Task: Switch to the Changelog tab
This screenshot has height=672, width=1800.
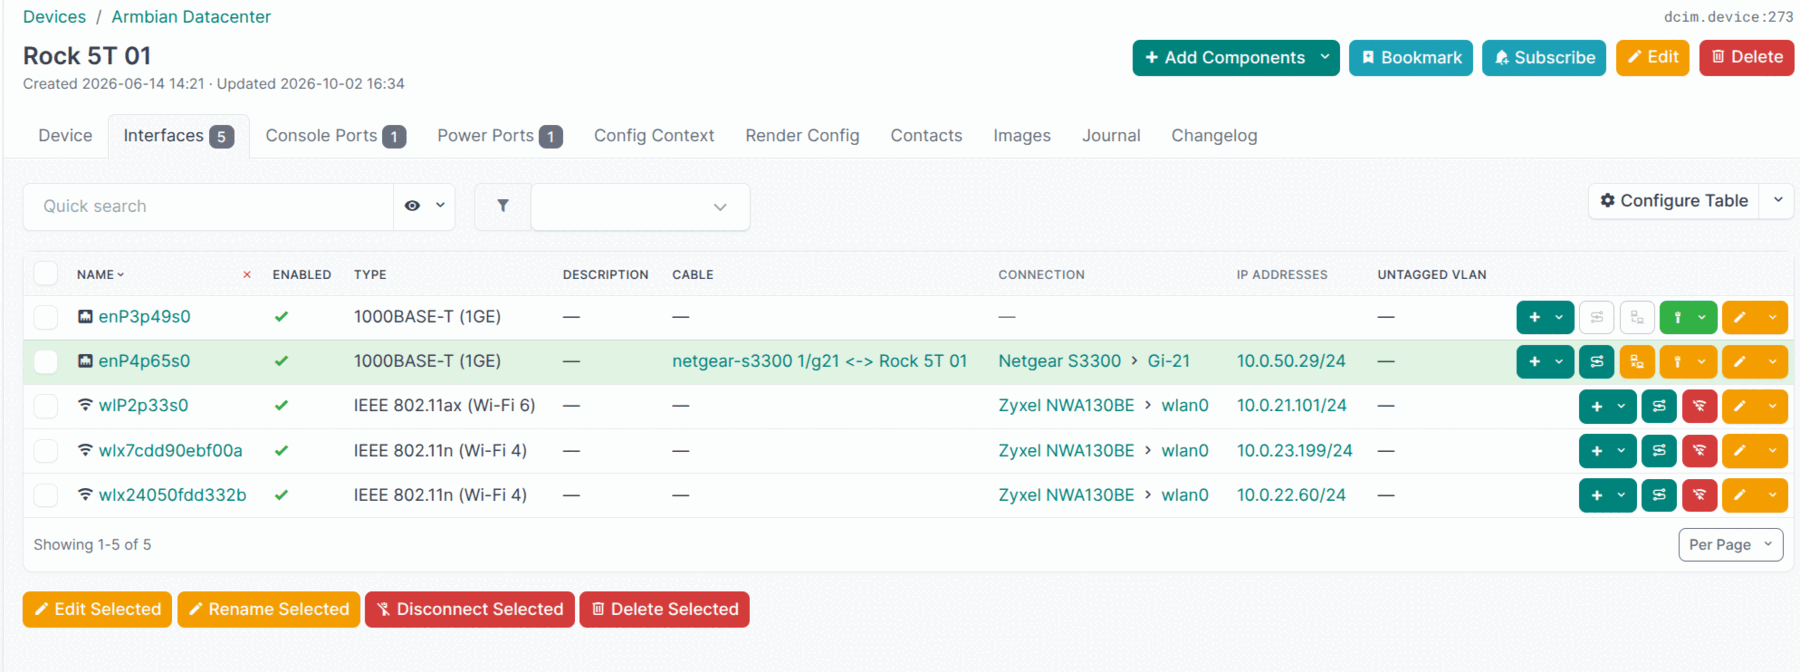Action: tap(1214, 136)
